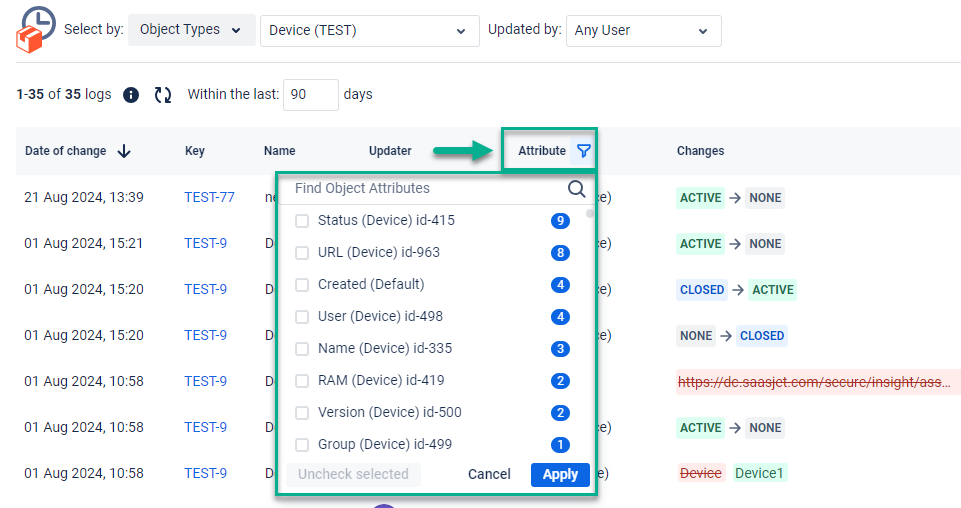Image resolution: width=961 pixels, height=508 pixels.
Task: Click the Key column header
Action: pyautogui.click(x=195, y=151)
